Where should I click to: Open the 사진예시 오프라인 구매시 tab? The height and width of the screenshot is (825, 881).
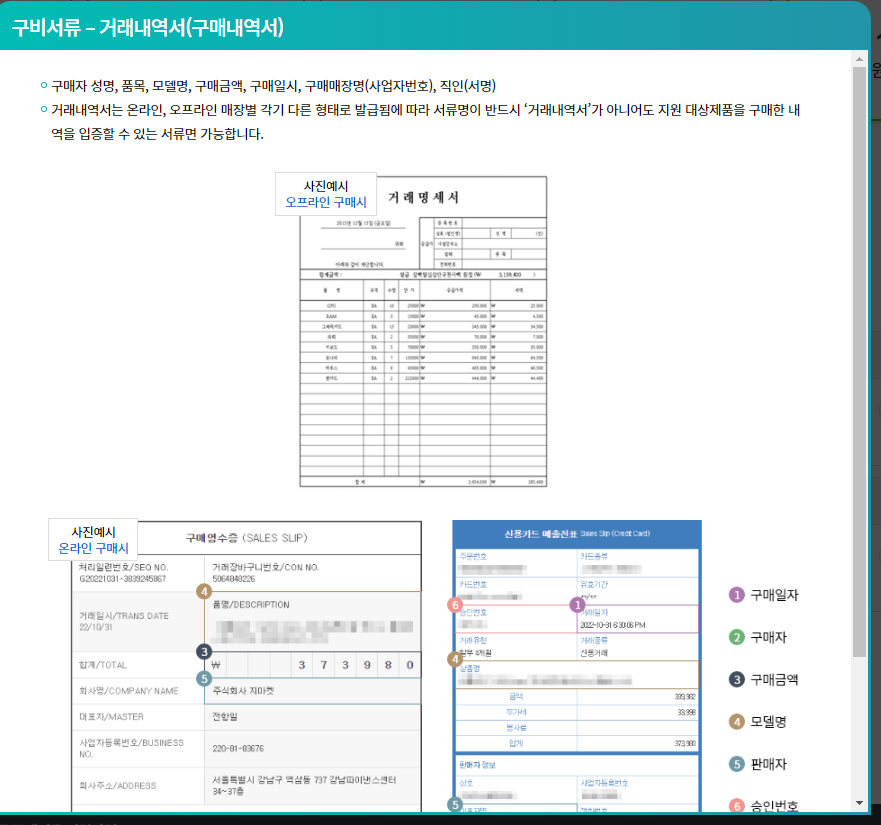325,192
